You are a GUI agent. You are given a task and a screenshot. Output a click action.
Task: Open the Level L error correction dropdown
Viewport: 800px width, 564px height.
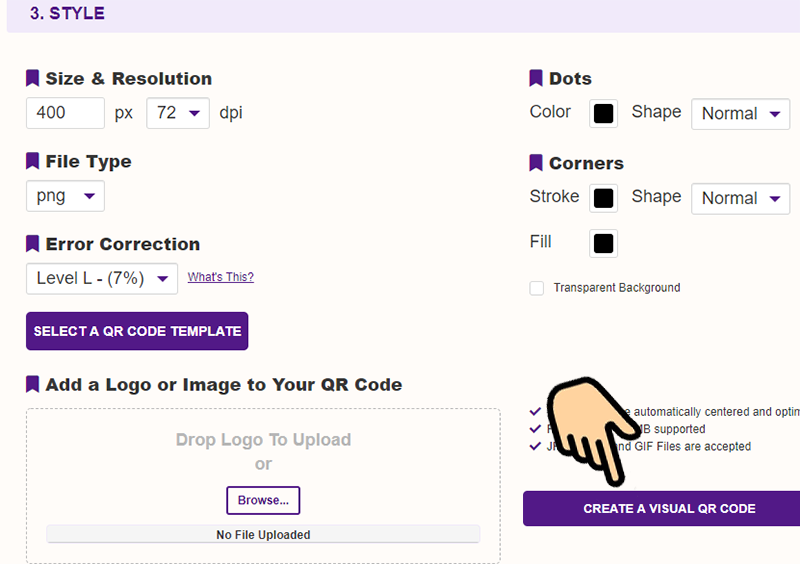(102, 279)
